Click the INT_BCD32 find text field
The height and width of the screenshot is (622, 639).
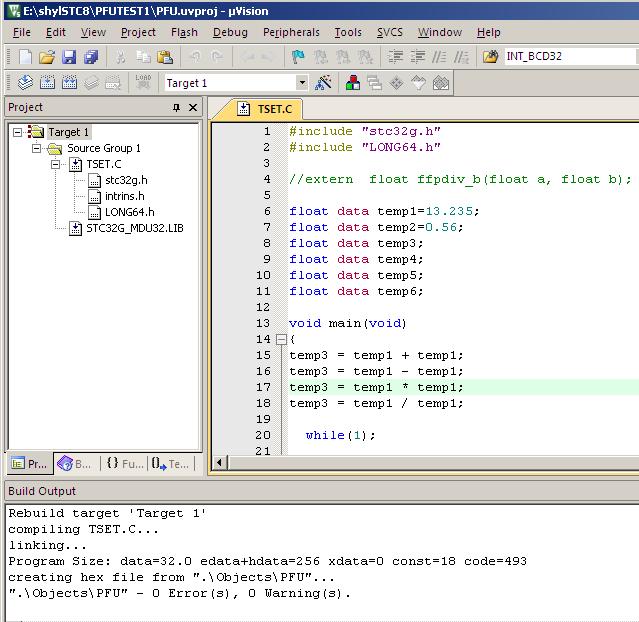point(571,56)
